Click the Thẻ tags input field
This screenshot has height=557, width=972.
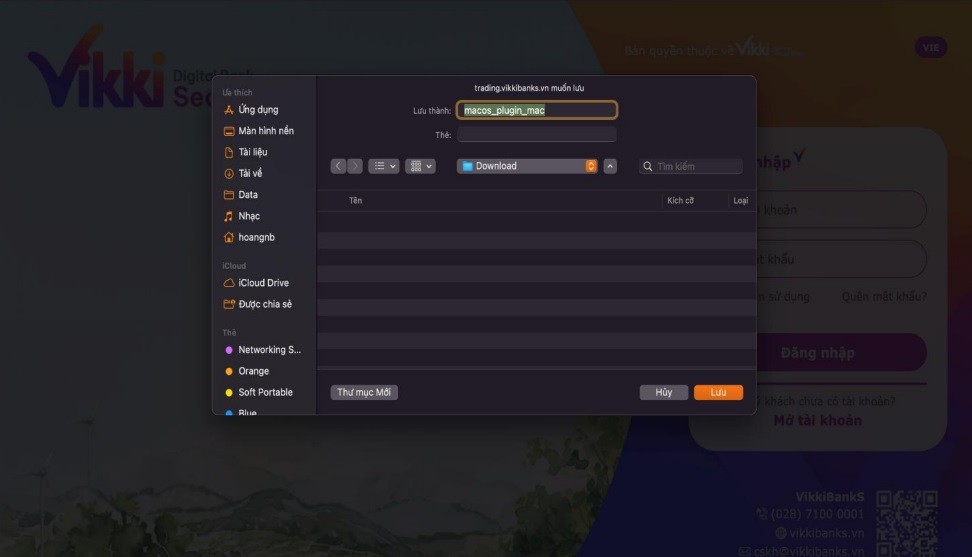coord(537,134)
